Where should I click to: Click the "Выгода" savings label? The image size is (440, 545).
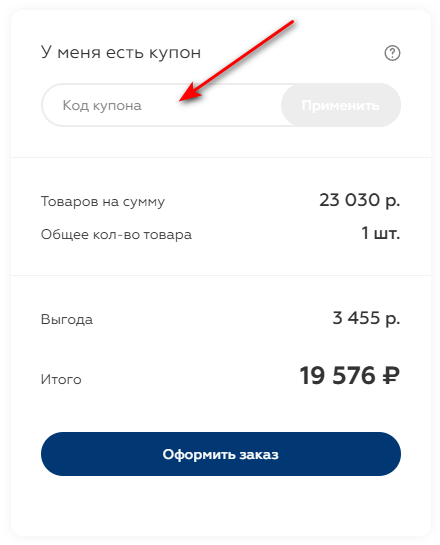(x=67, y=319)
